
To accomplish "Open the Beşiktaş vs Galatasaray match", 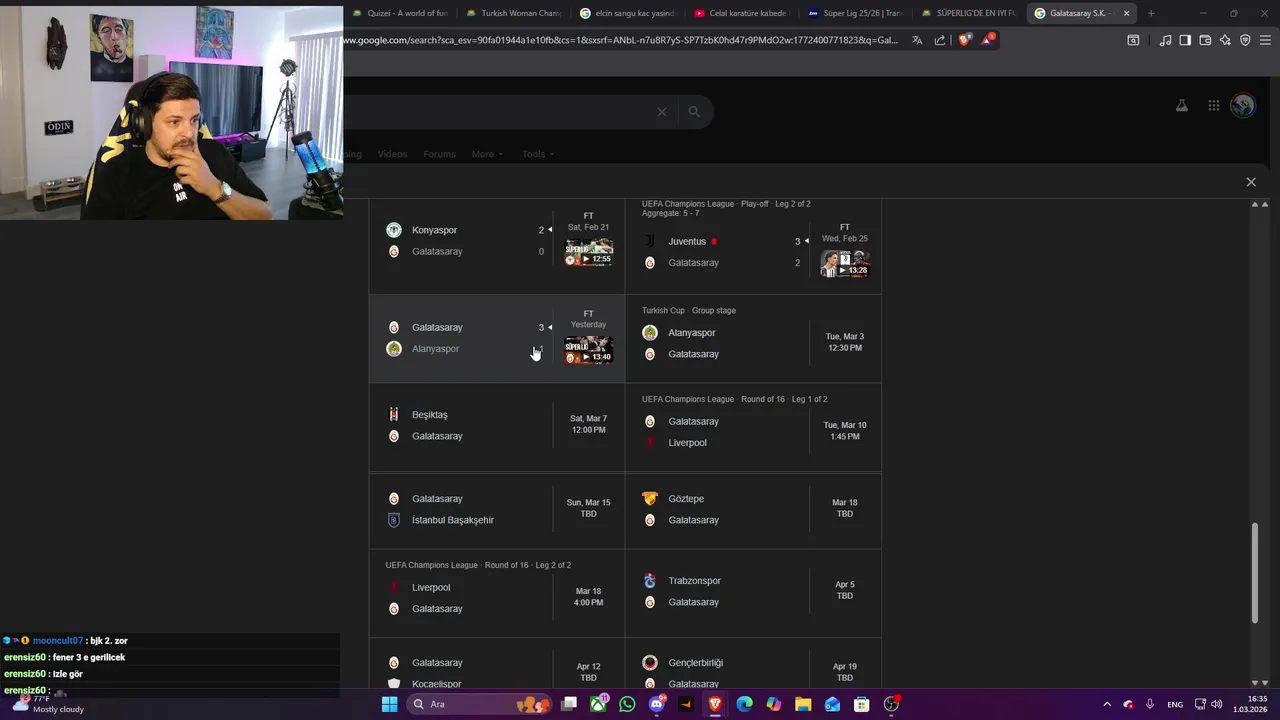I will (497, 426).
